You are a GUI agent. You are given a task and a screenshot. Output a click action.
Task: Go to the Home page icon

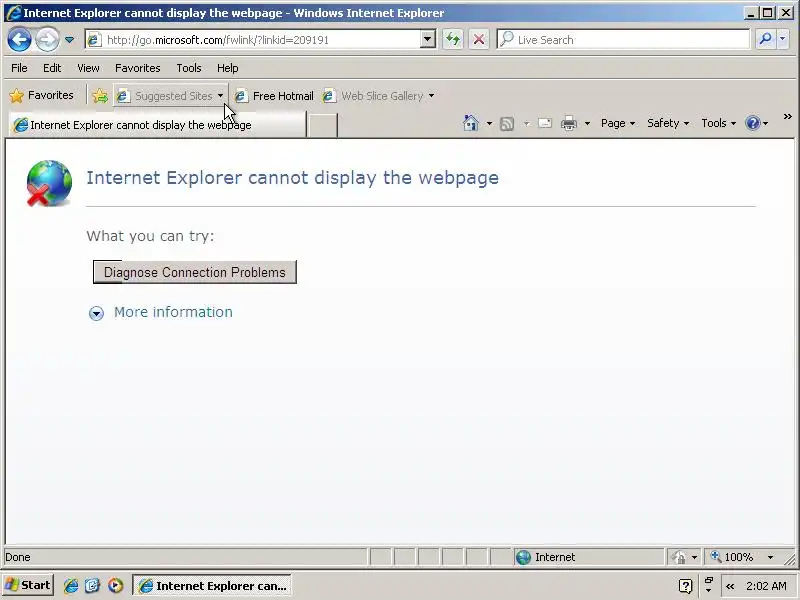tap(470, 123)
